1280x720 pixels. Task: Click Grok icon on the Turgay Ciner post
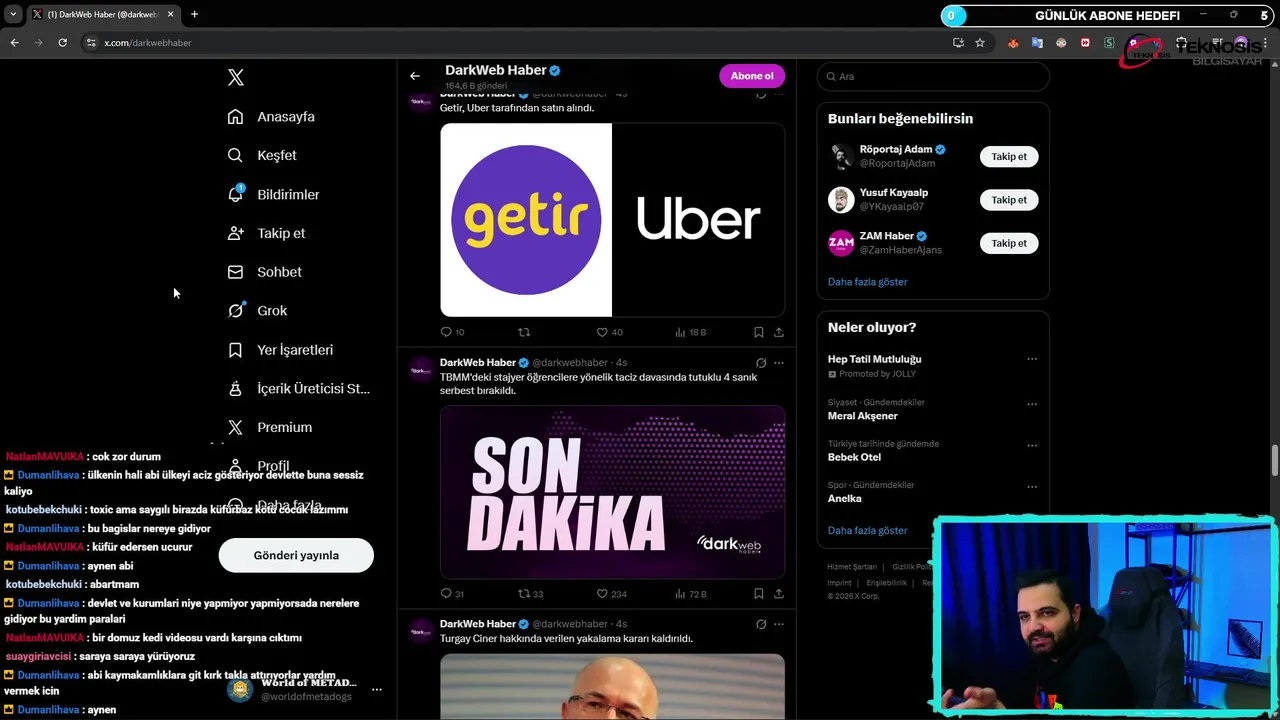[761, 624]
